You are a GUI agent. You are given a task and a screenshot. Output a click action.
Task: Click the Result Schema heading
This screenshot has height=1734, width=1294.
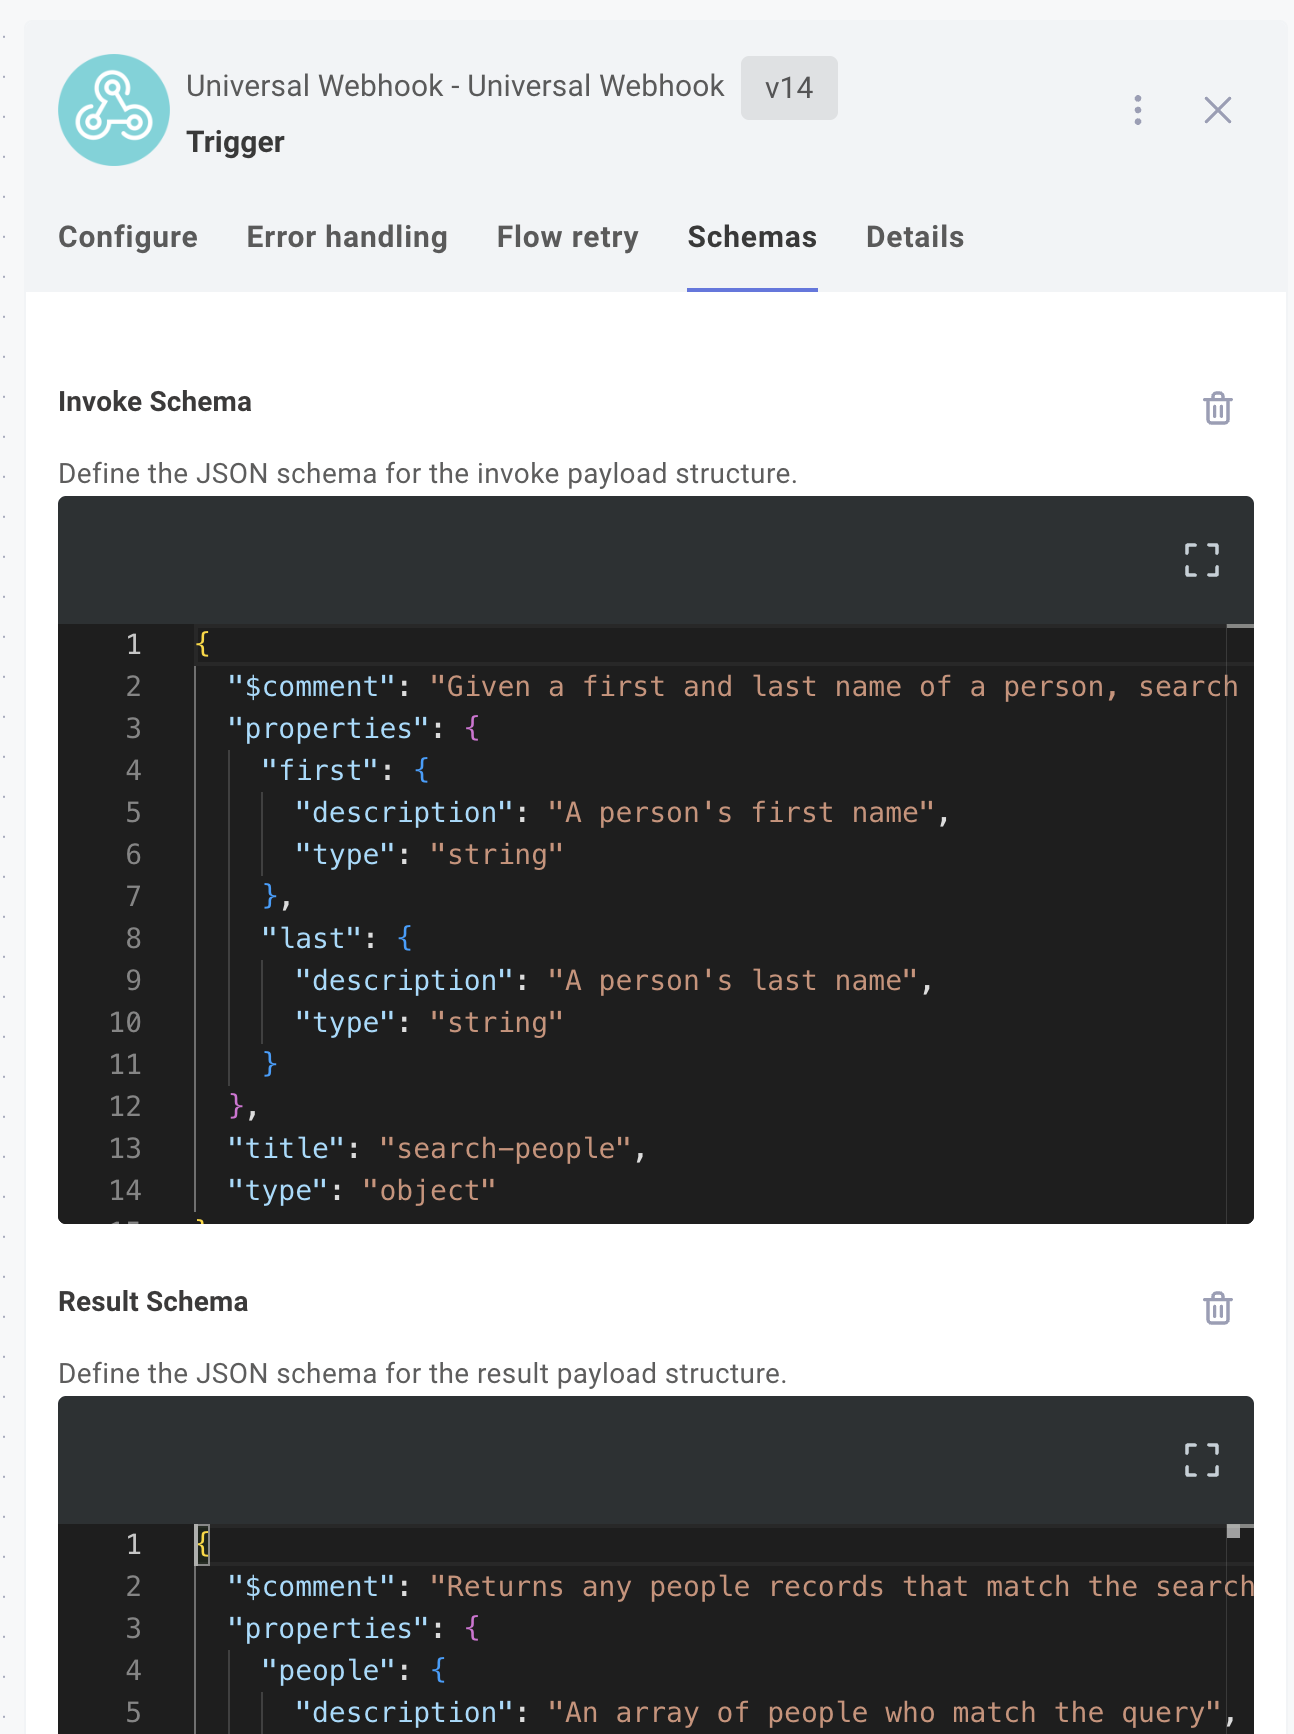click(x=154, y=1302)
